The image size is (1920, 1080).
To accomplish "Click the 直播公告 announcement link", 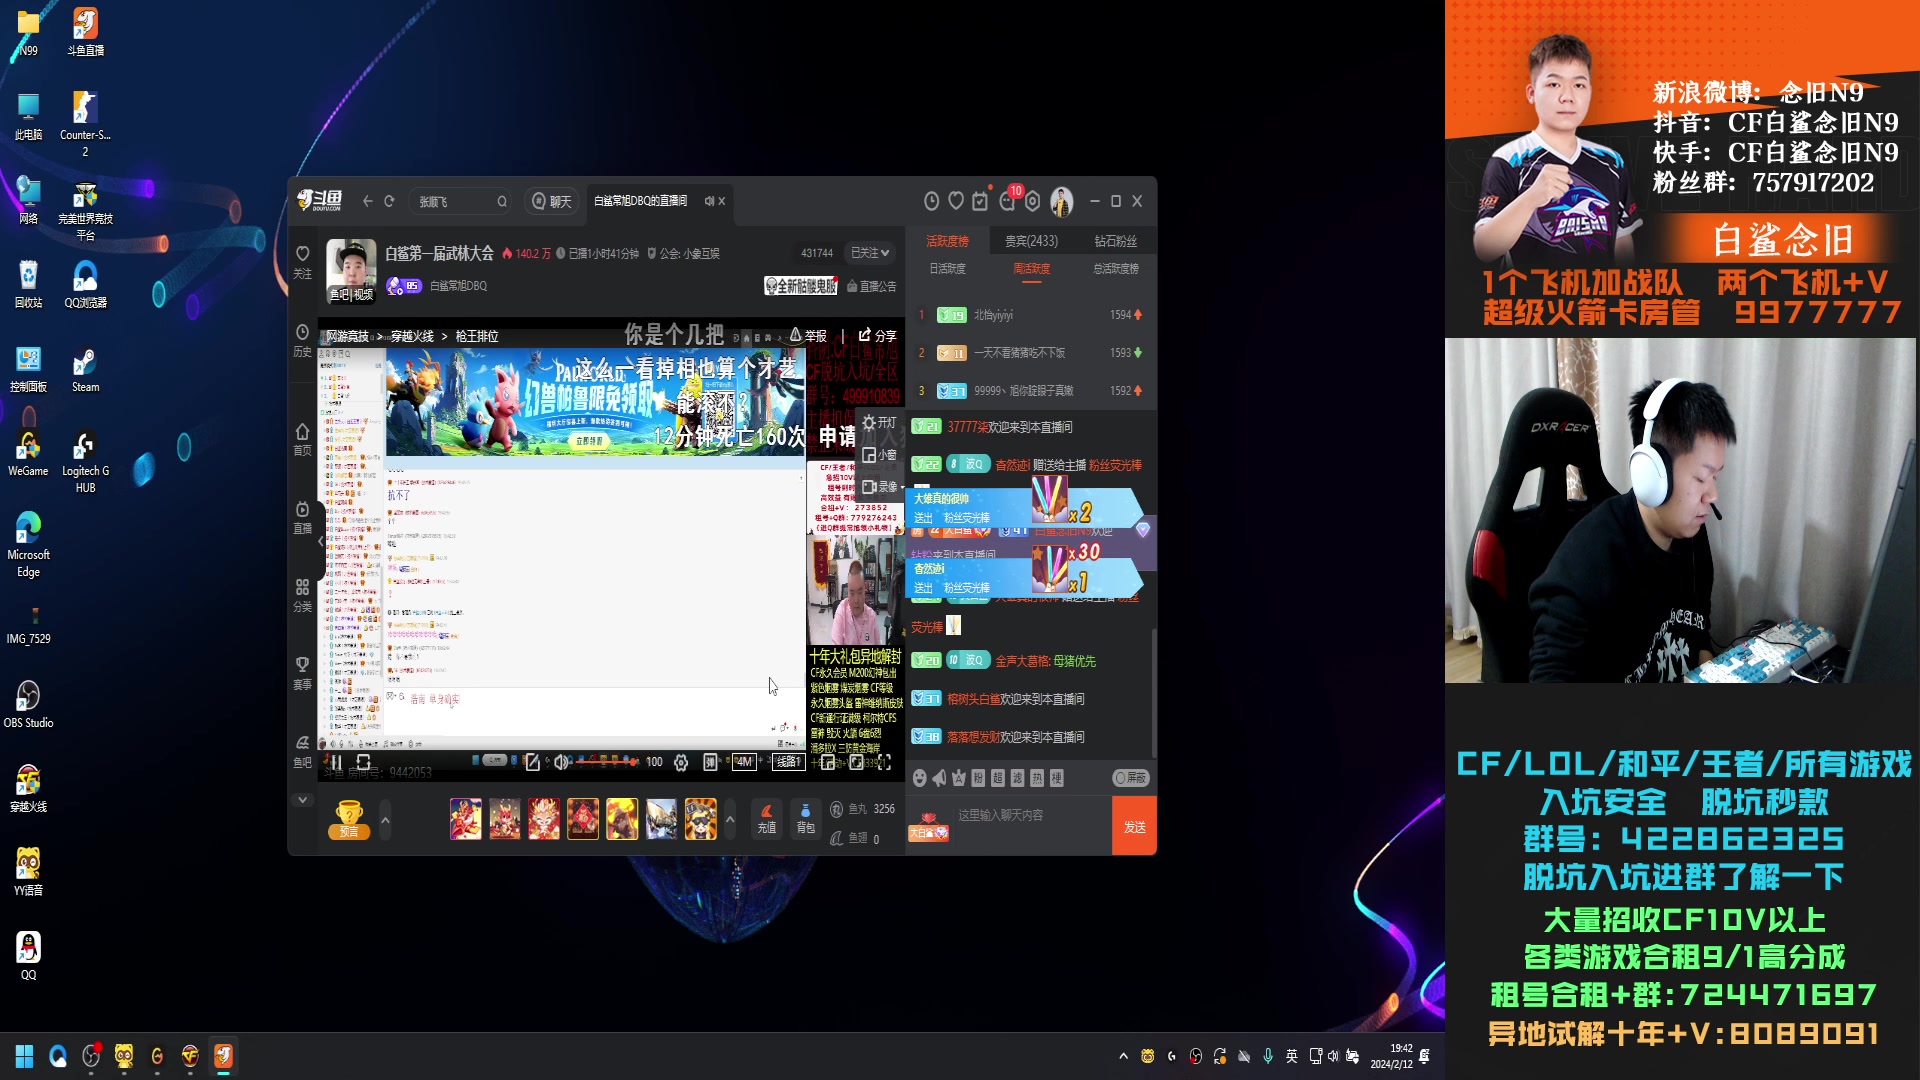I will click(872, 286).
